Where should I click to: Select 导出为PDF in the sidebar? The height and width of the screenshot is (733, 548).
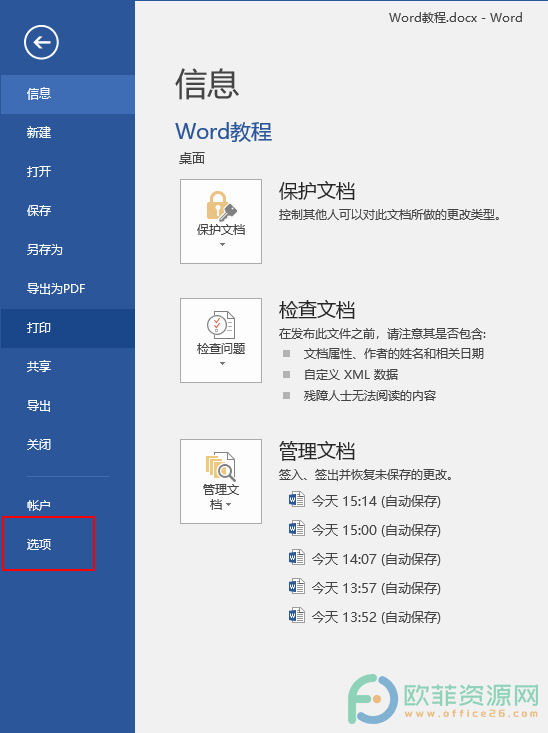68,288
